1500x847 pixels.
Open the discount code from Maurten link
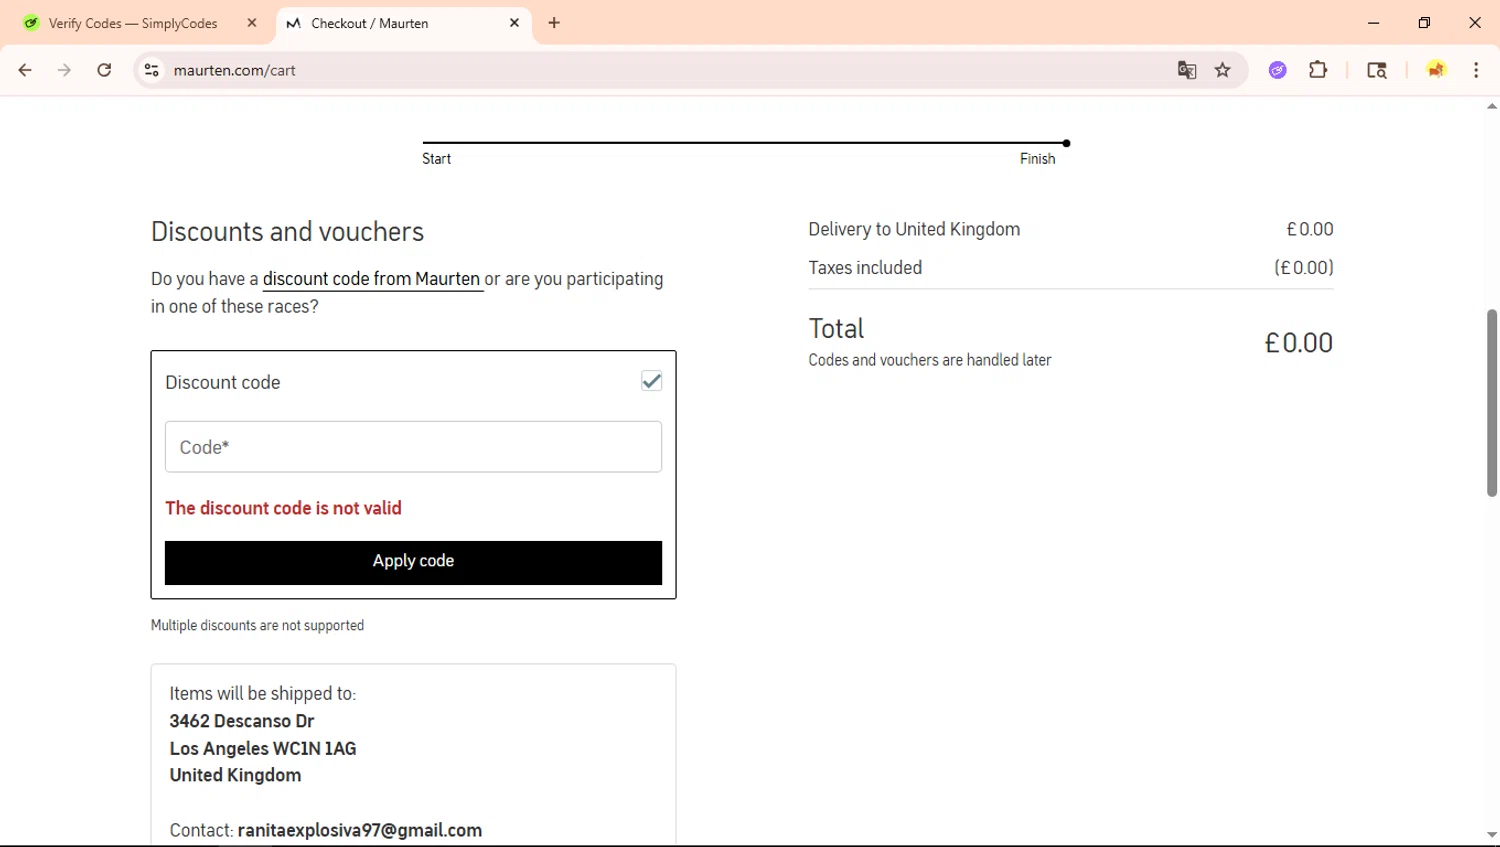[x=372, y=279]
